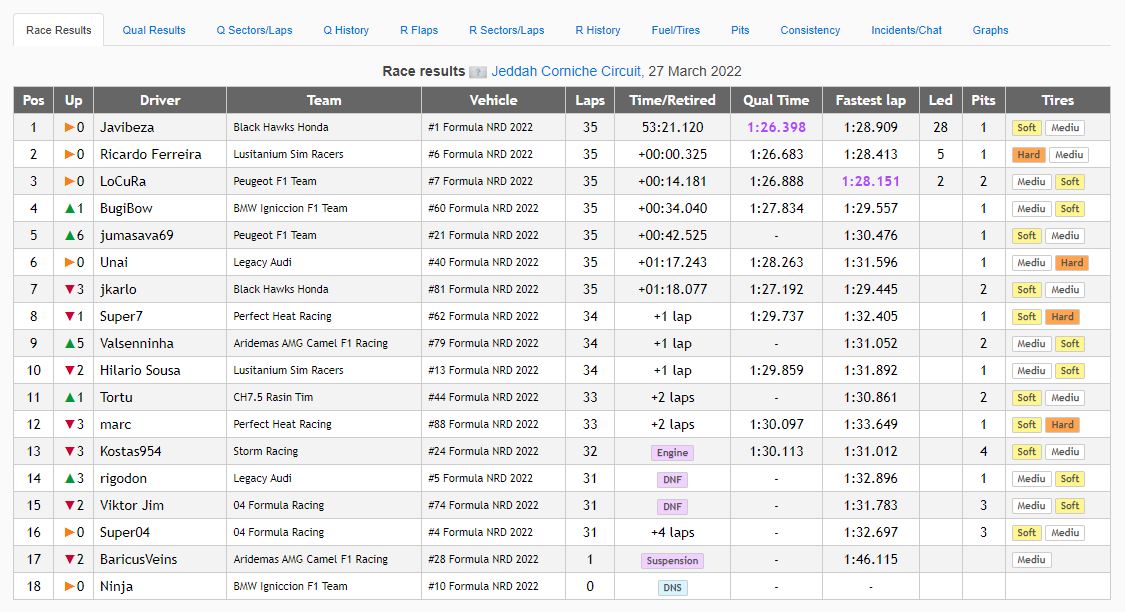Click the purple 1:26.398 qualifying time
Viewport: 1125px width, 612px height.
(776, 127)
